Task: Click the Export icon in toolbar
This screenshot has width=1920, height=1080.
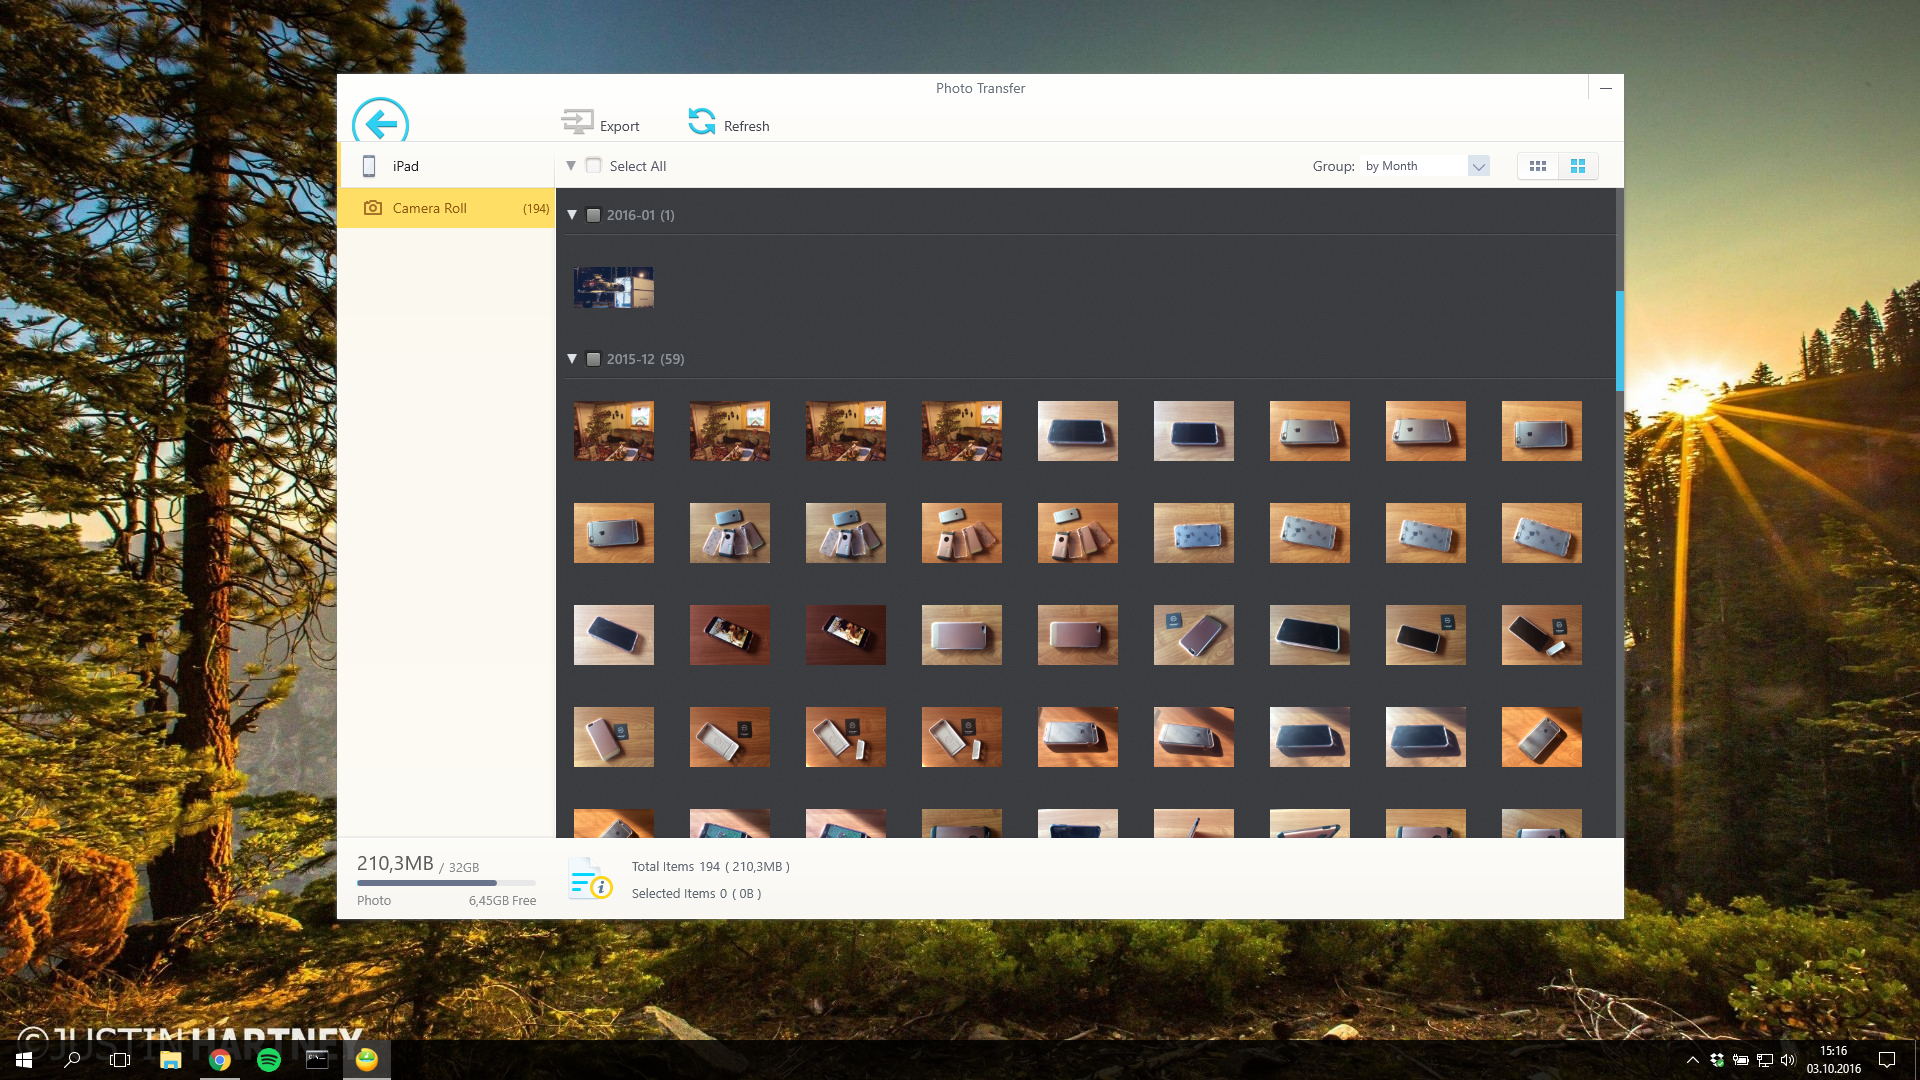Action: (x=577, y=122)
